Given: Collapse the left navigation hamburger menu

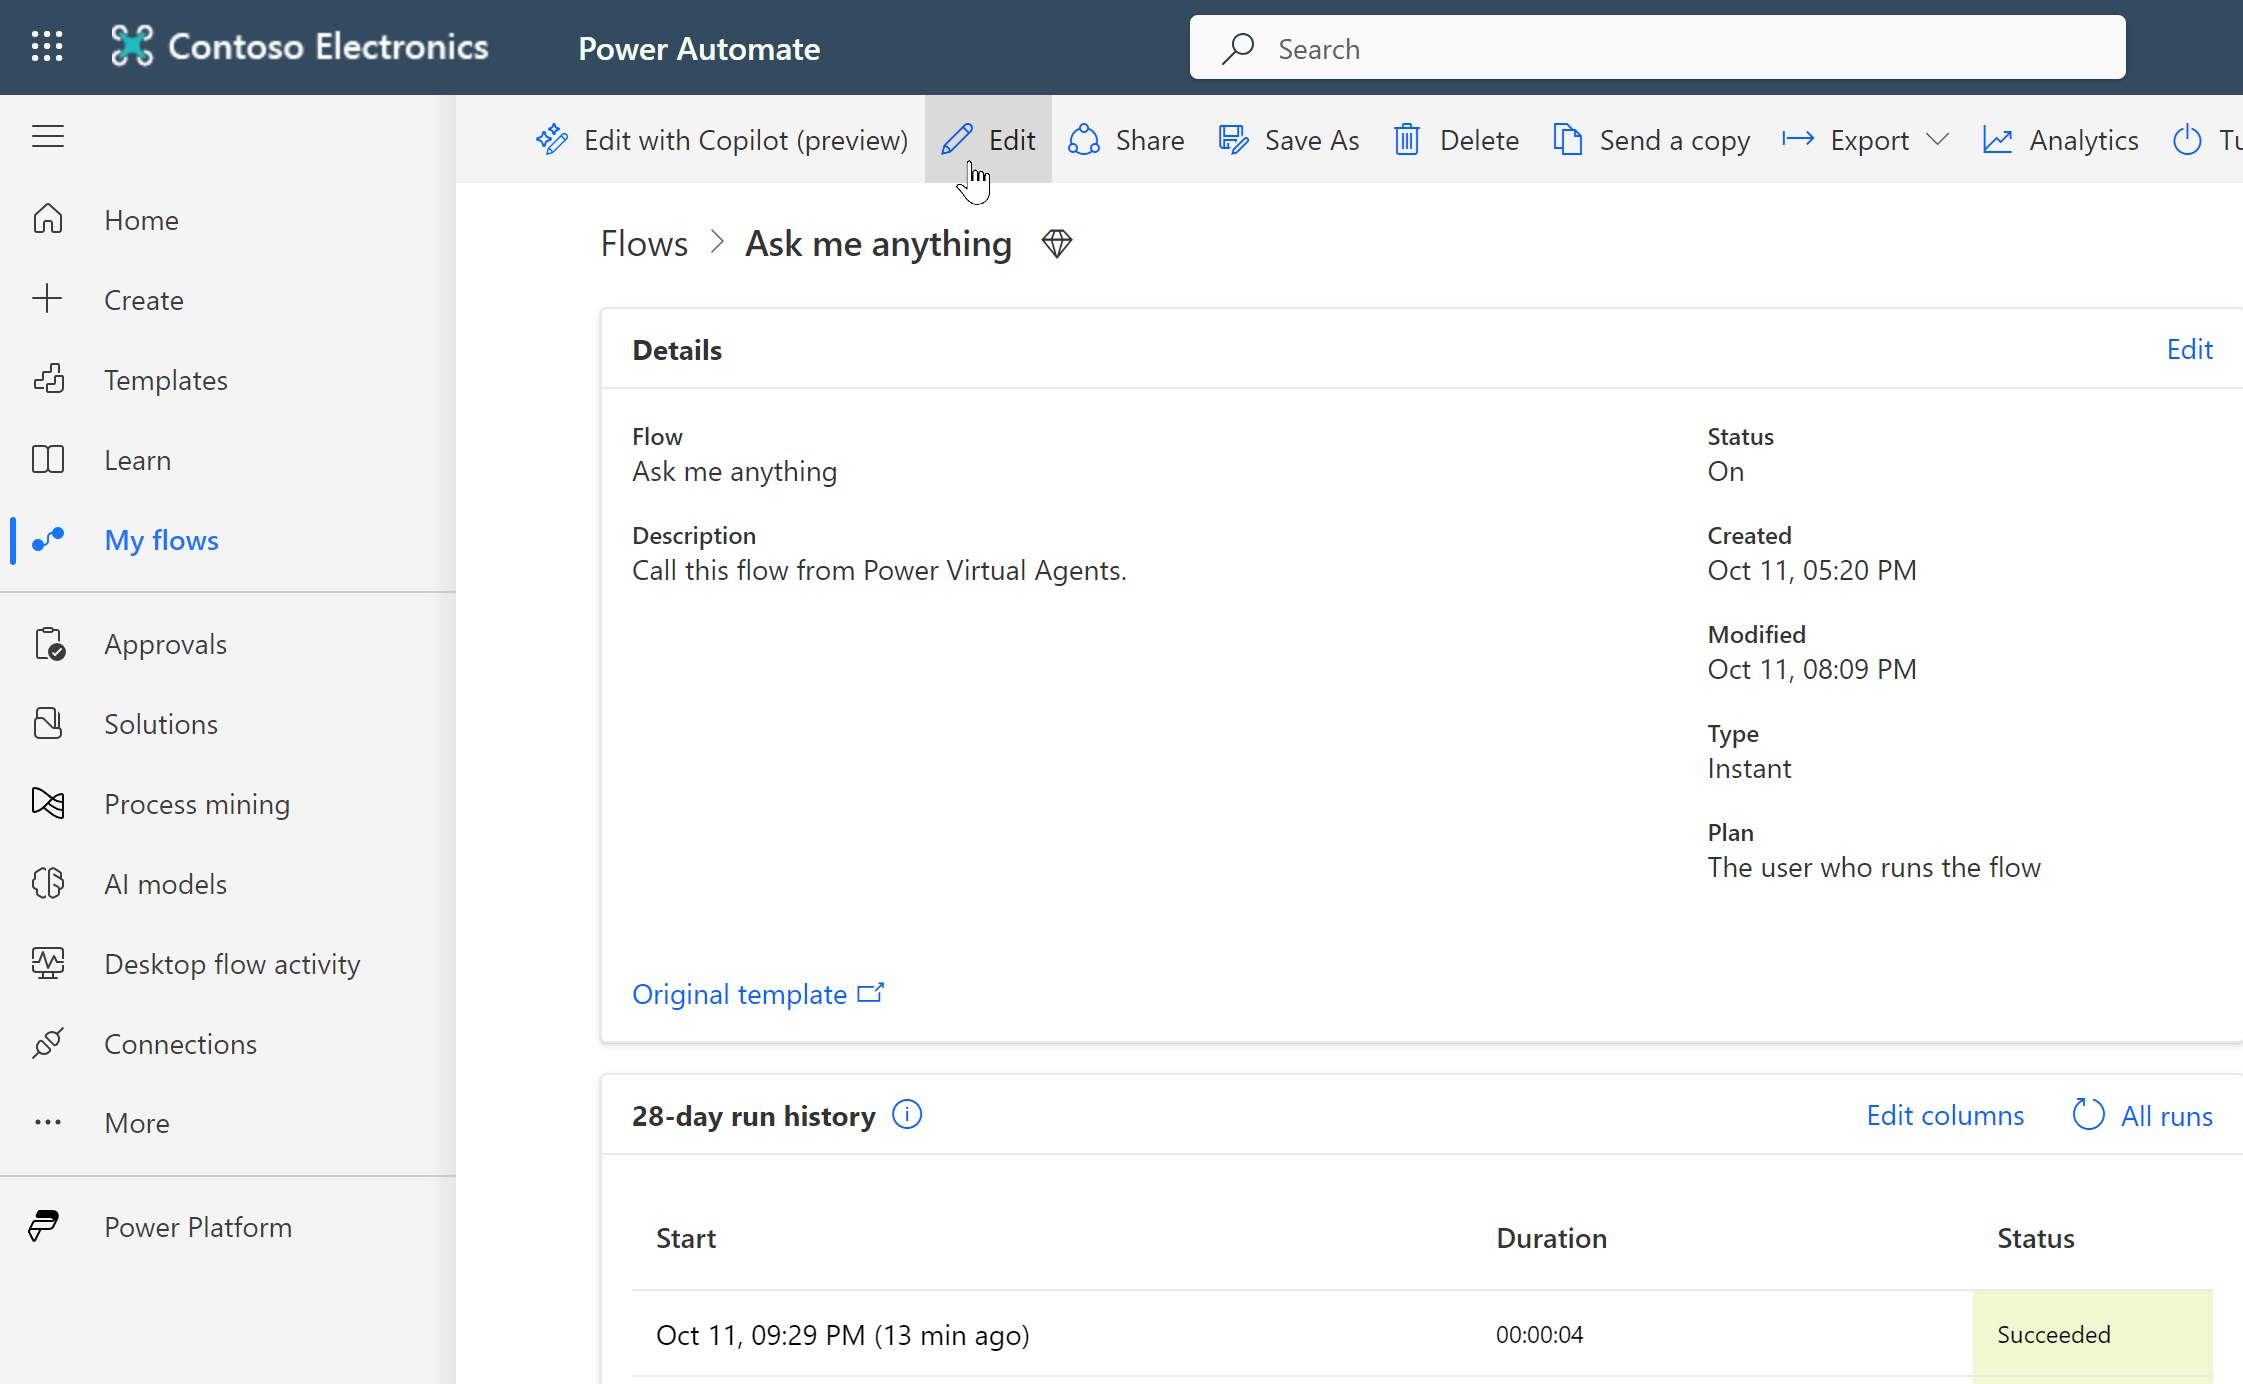Looking at the screenshot, I should (47, 136).
